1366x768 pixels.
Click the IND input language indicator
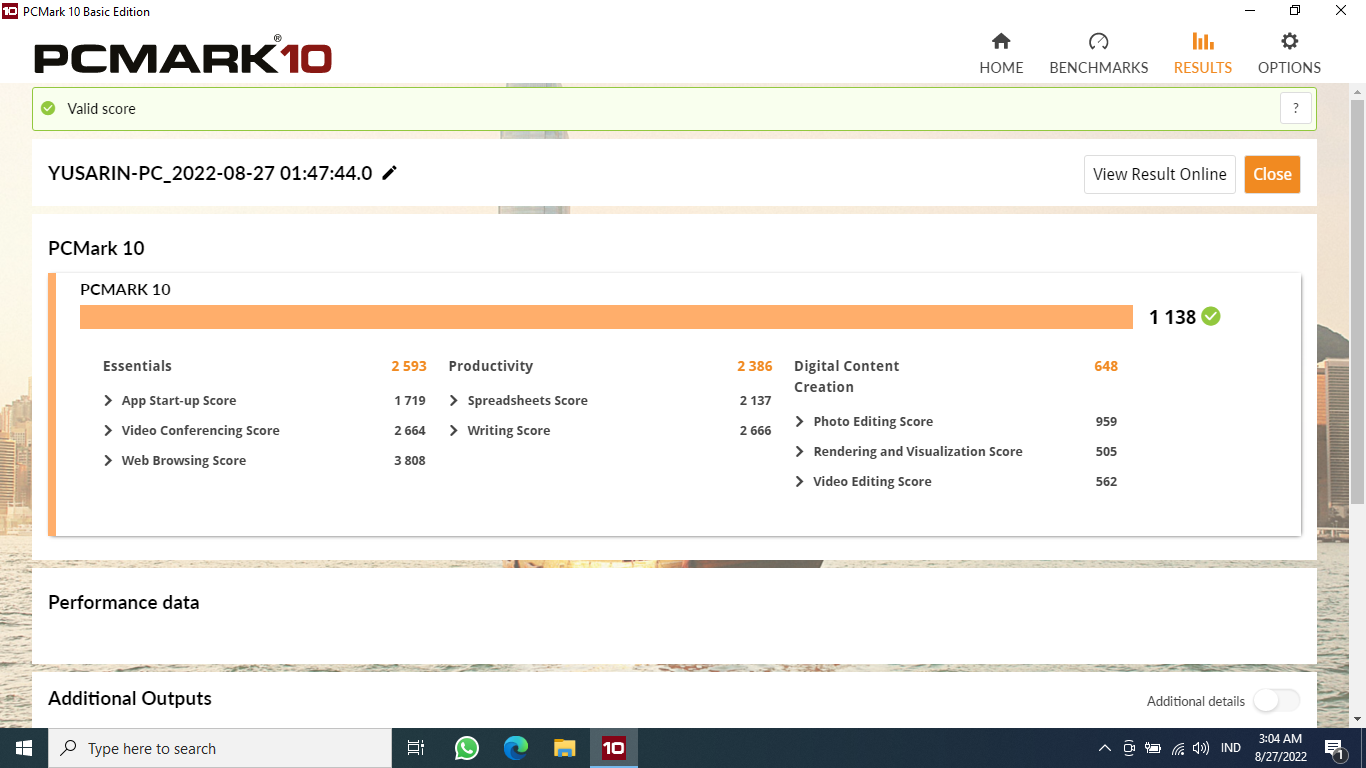click(1231, 748)
